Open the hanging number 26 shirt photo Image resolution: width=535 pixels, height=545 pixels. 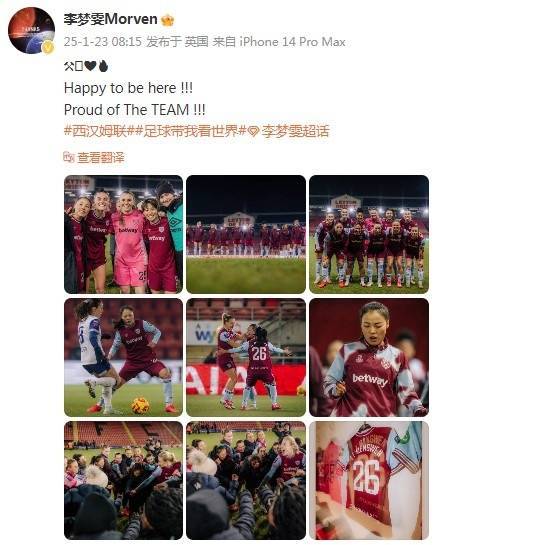(x=369, y=480)
